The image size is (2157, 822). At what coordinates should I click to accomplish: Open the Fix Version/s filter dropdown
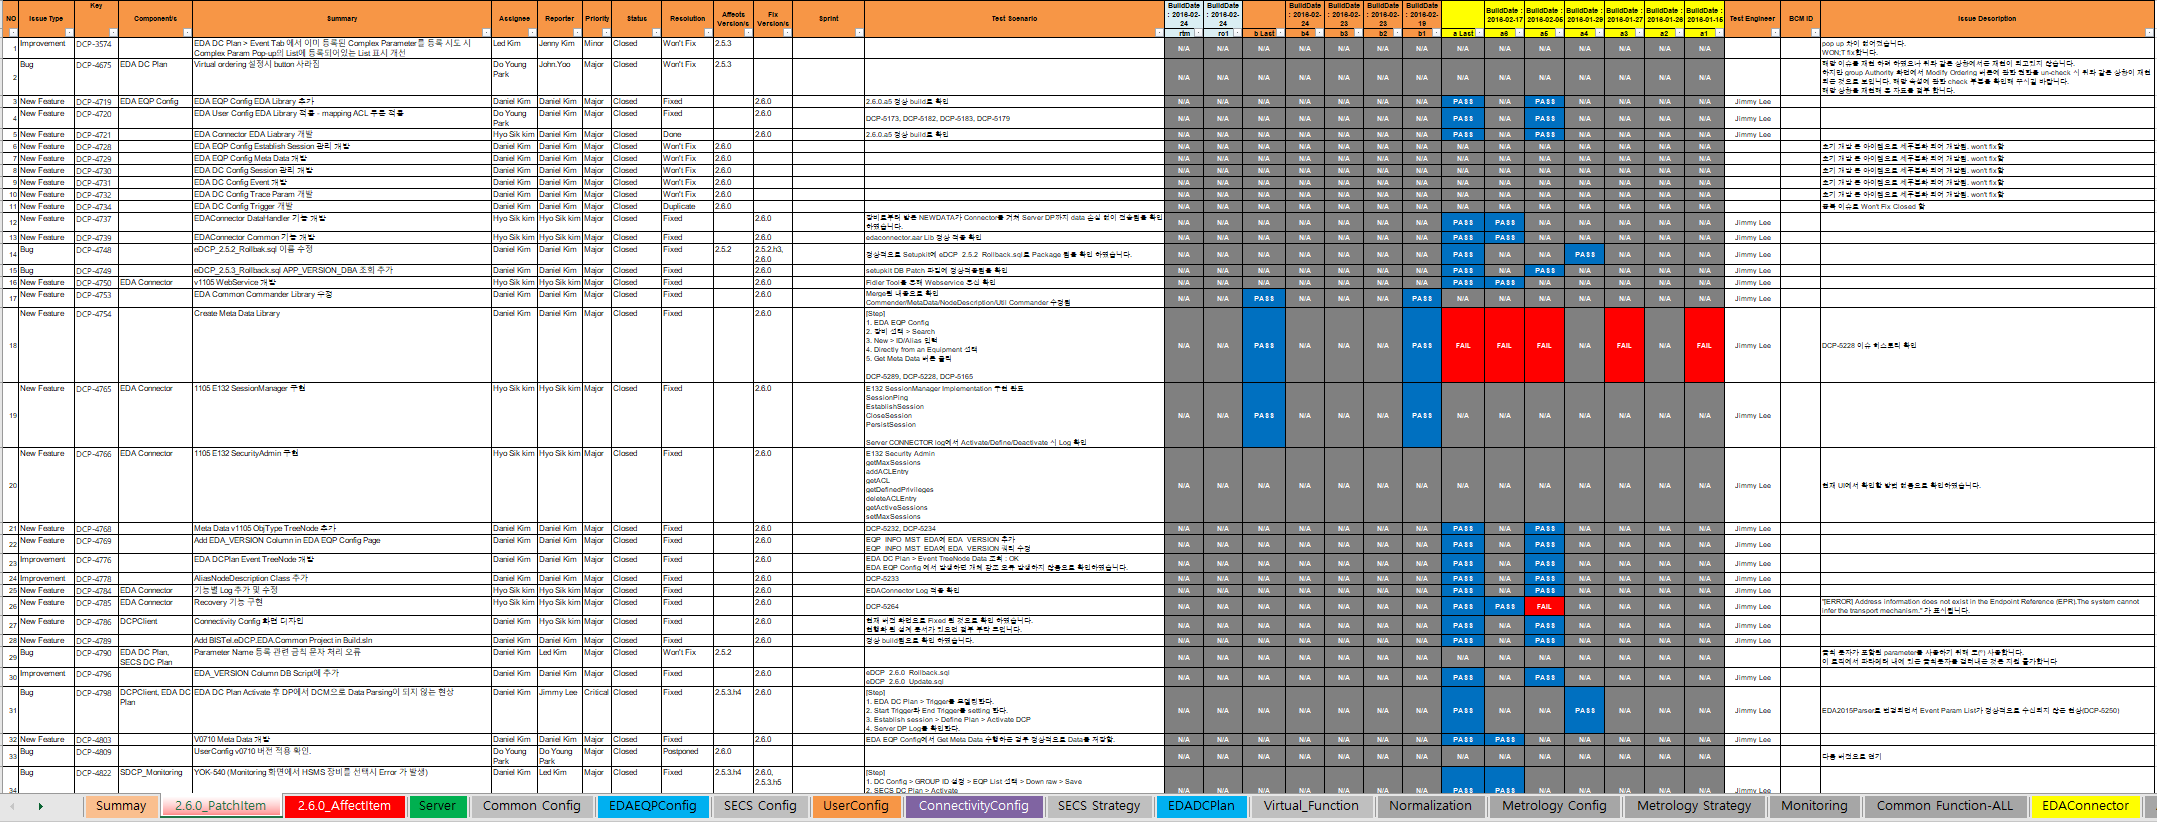[x=787, y=33]
